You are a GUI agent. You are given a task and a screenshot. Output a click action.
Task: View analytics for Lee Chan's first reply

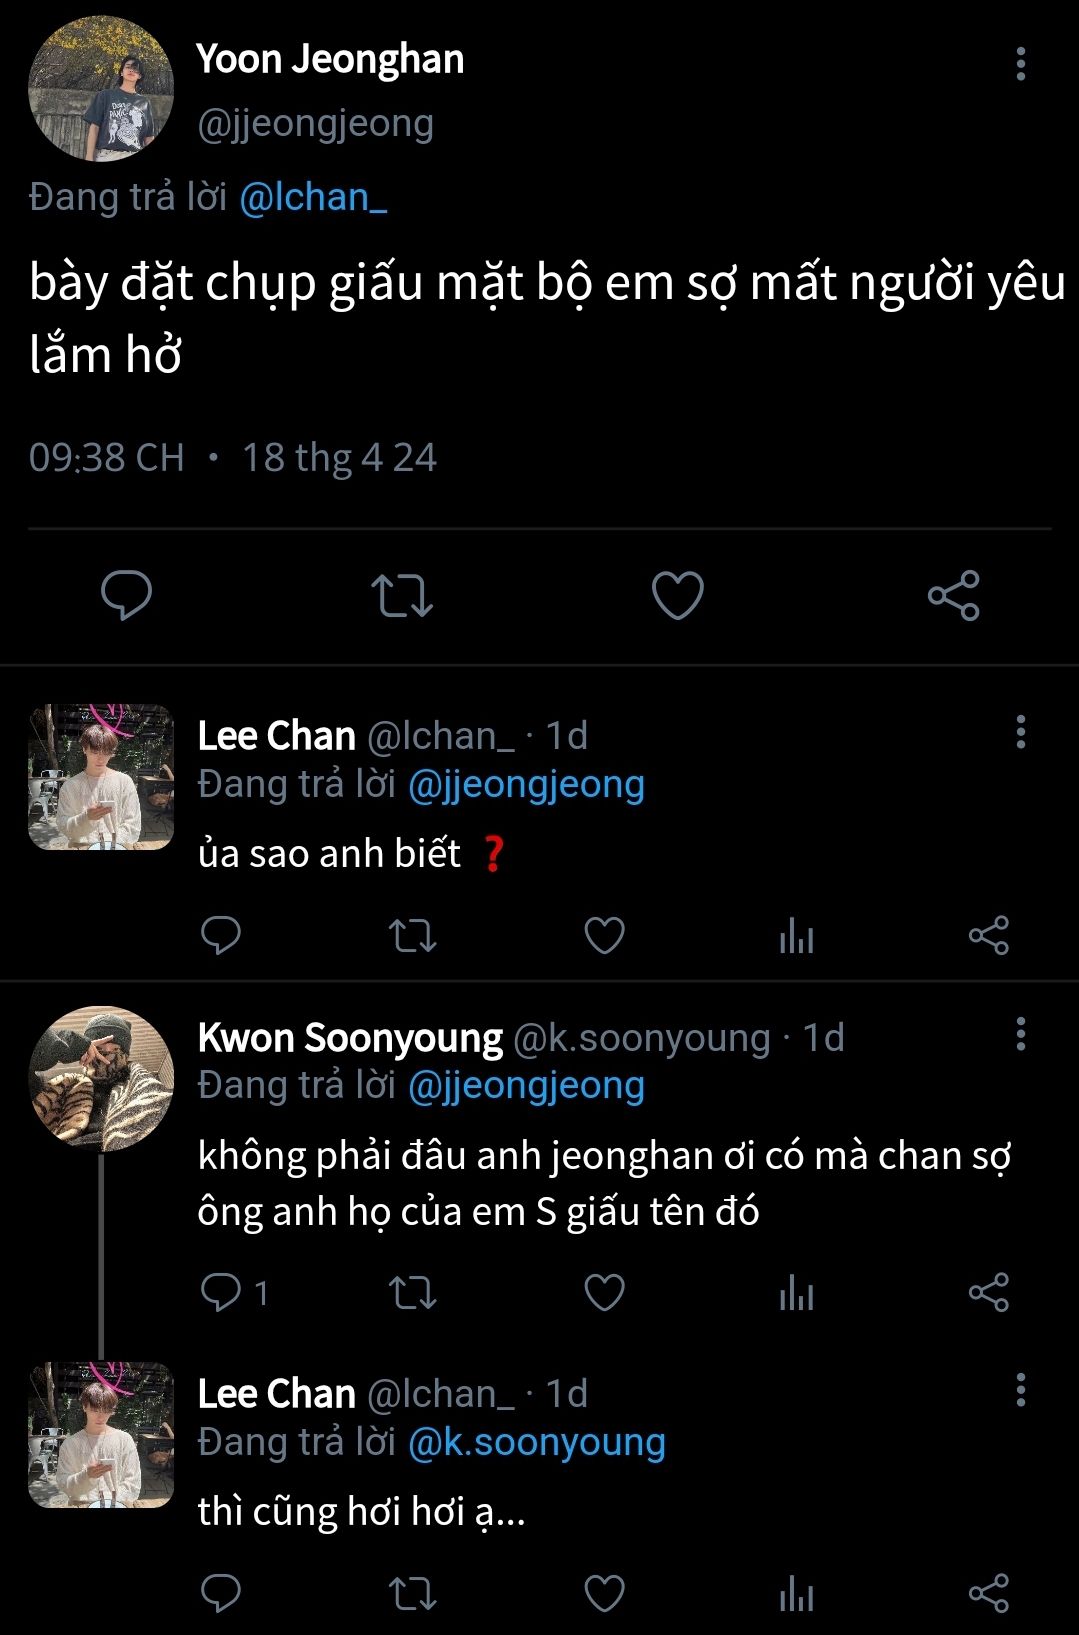796,937
